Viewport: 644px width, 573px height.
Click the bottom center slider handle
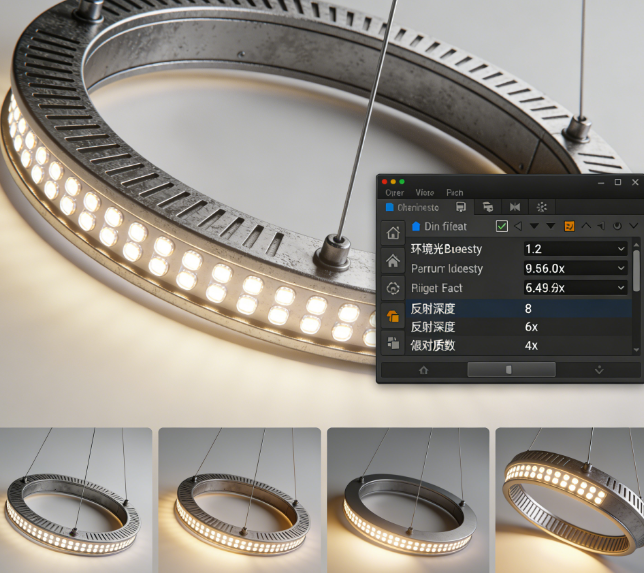click(x=509, y=369)
